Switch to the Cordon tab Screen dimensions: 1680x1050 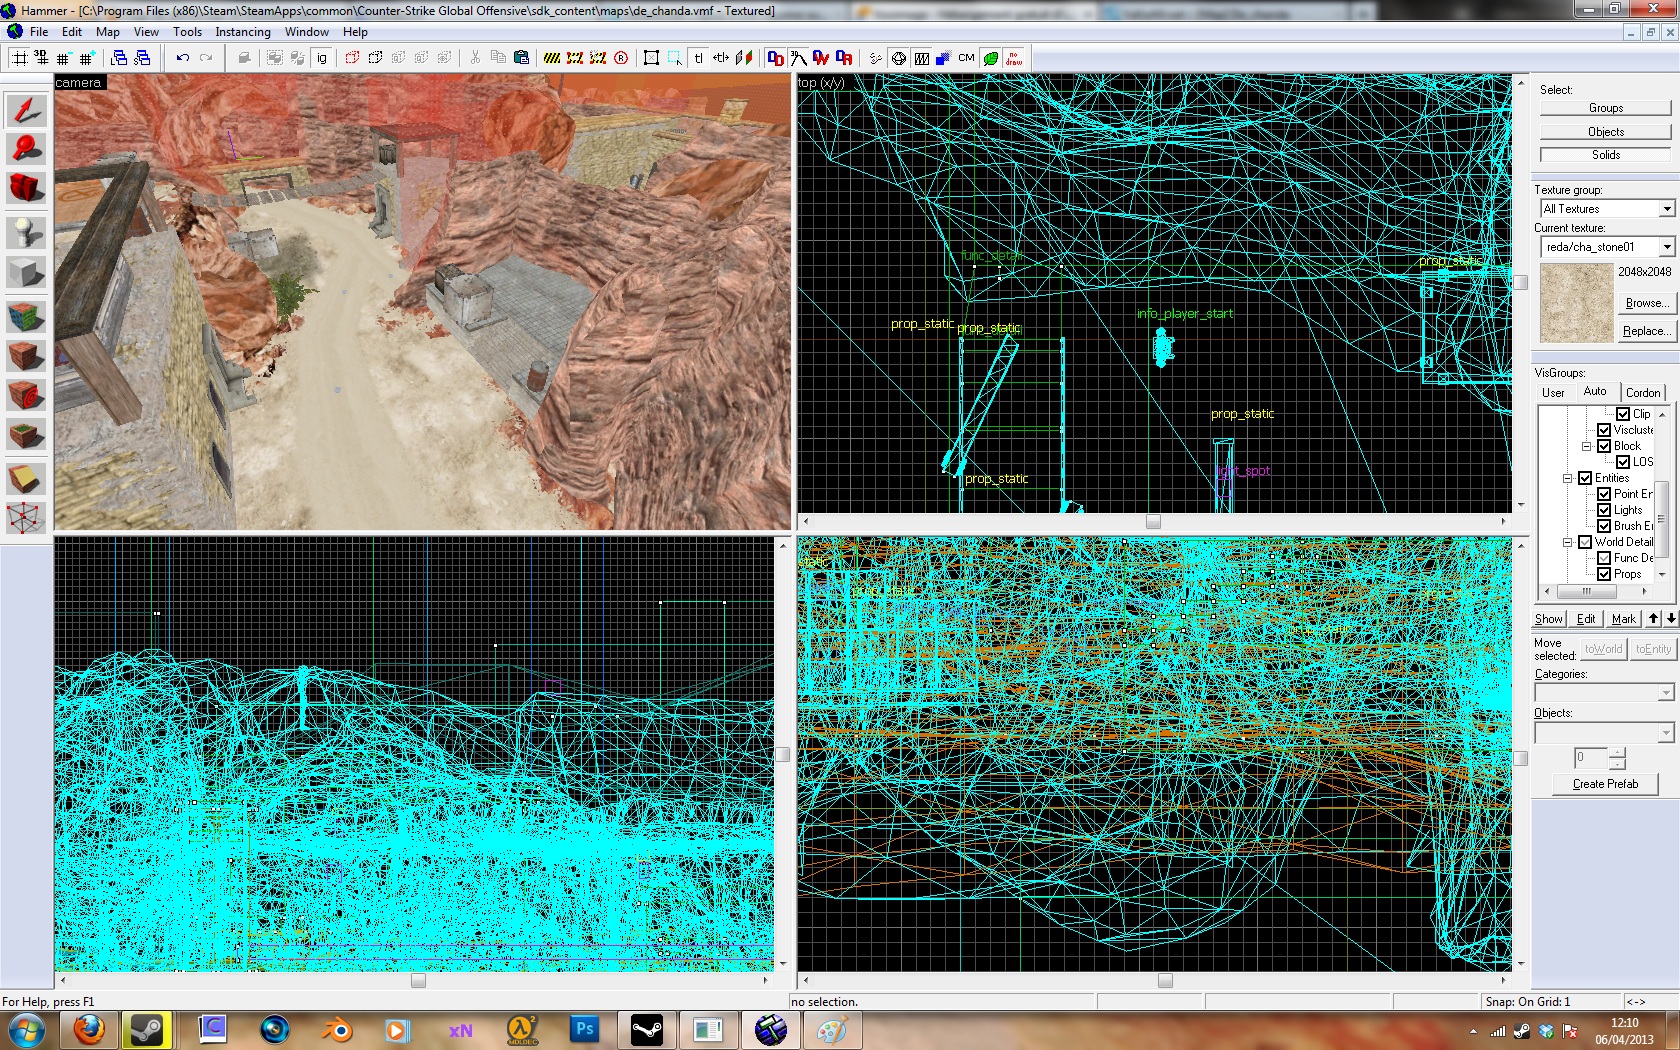pos(1642,393)
